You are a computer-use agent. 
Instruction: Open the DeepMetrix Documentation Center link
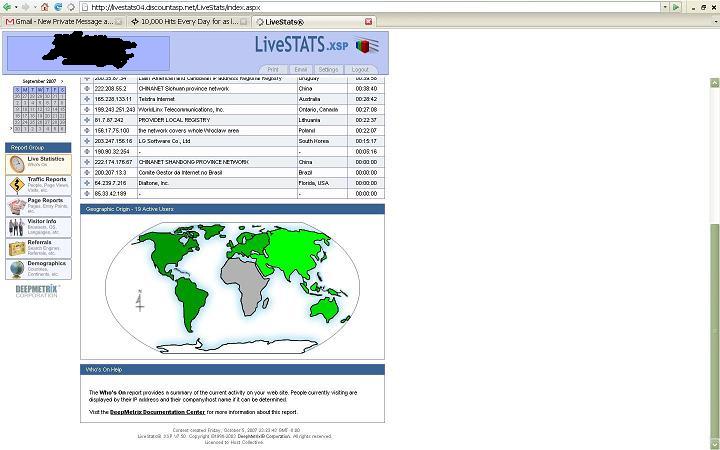pyautogui.click(x=158, y=412)
